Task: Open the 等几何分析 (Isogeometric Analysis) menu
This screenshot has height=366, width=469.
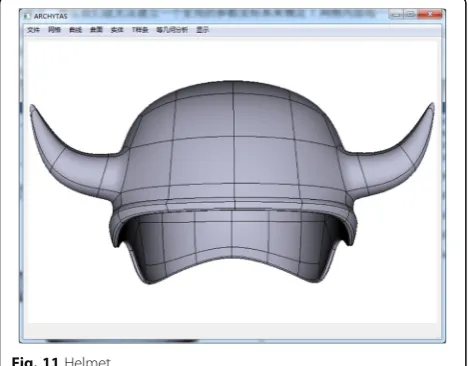Action: 172,30
